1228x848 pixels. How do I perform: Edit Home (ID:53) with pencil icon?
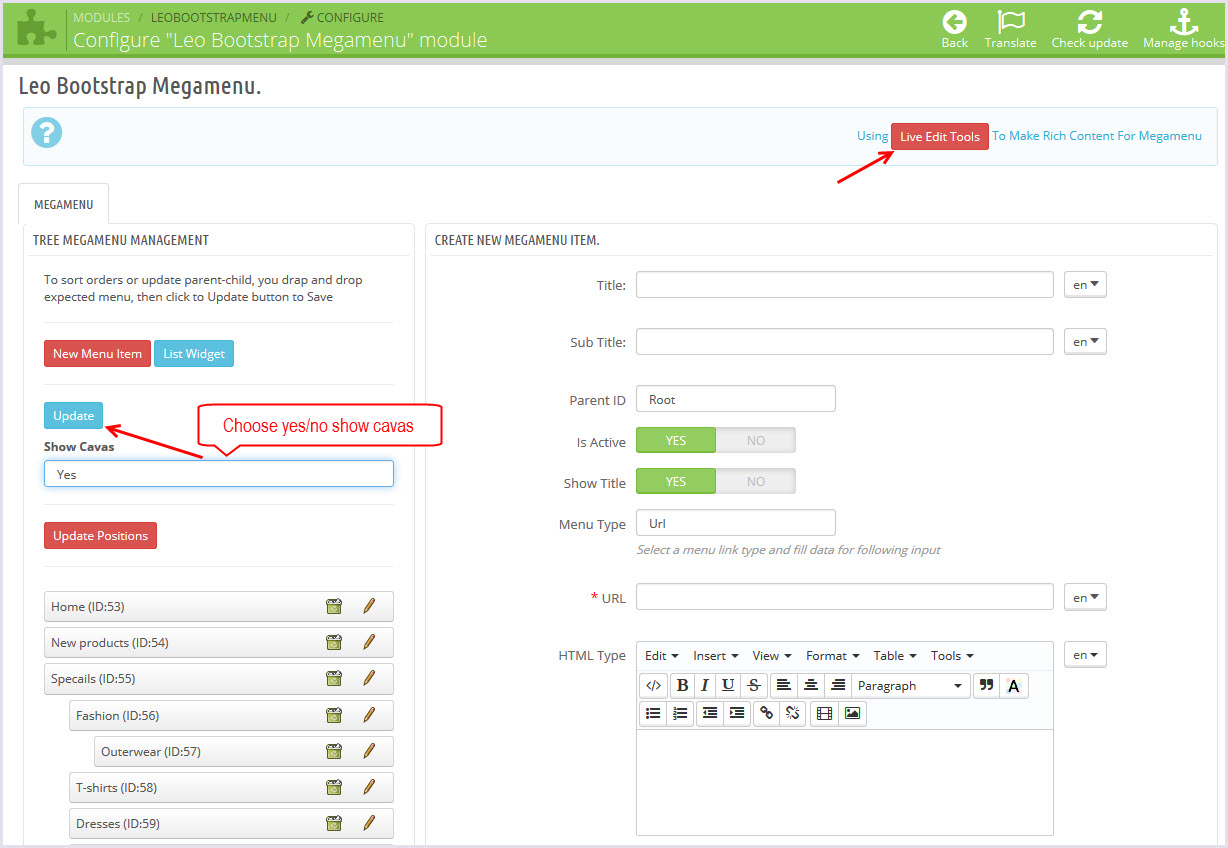click(x=368, y=606)
